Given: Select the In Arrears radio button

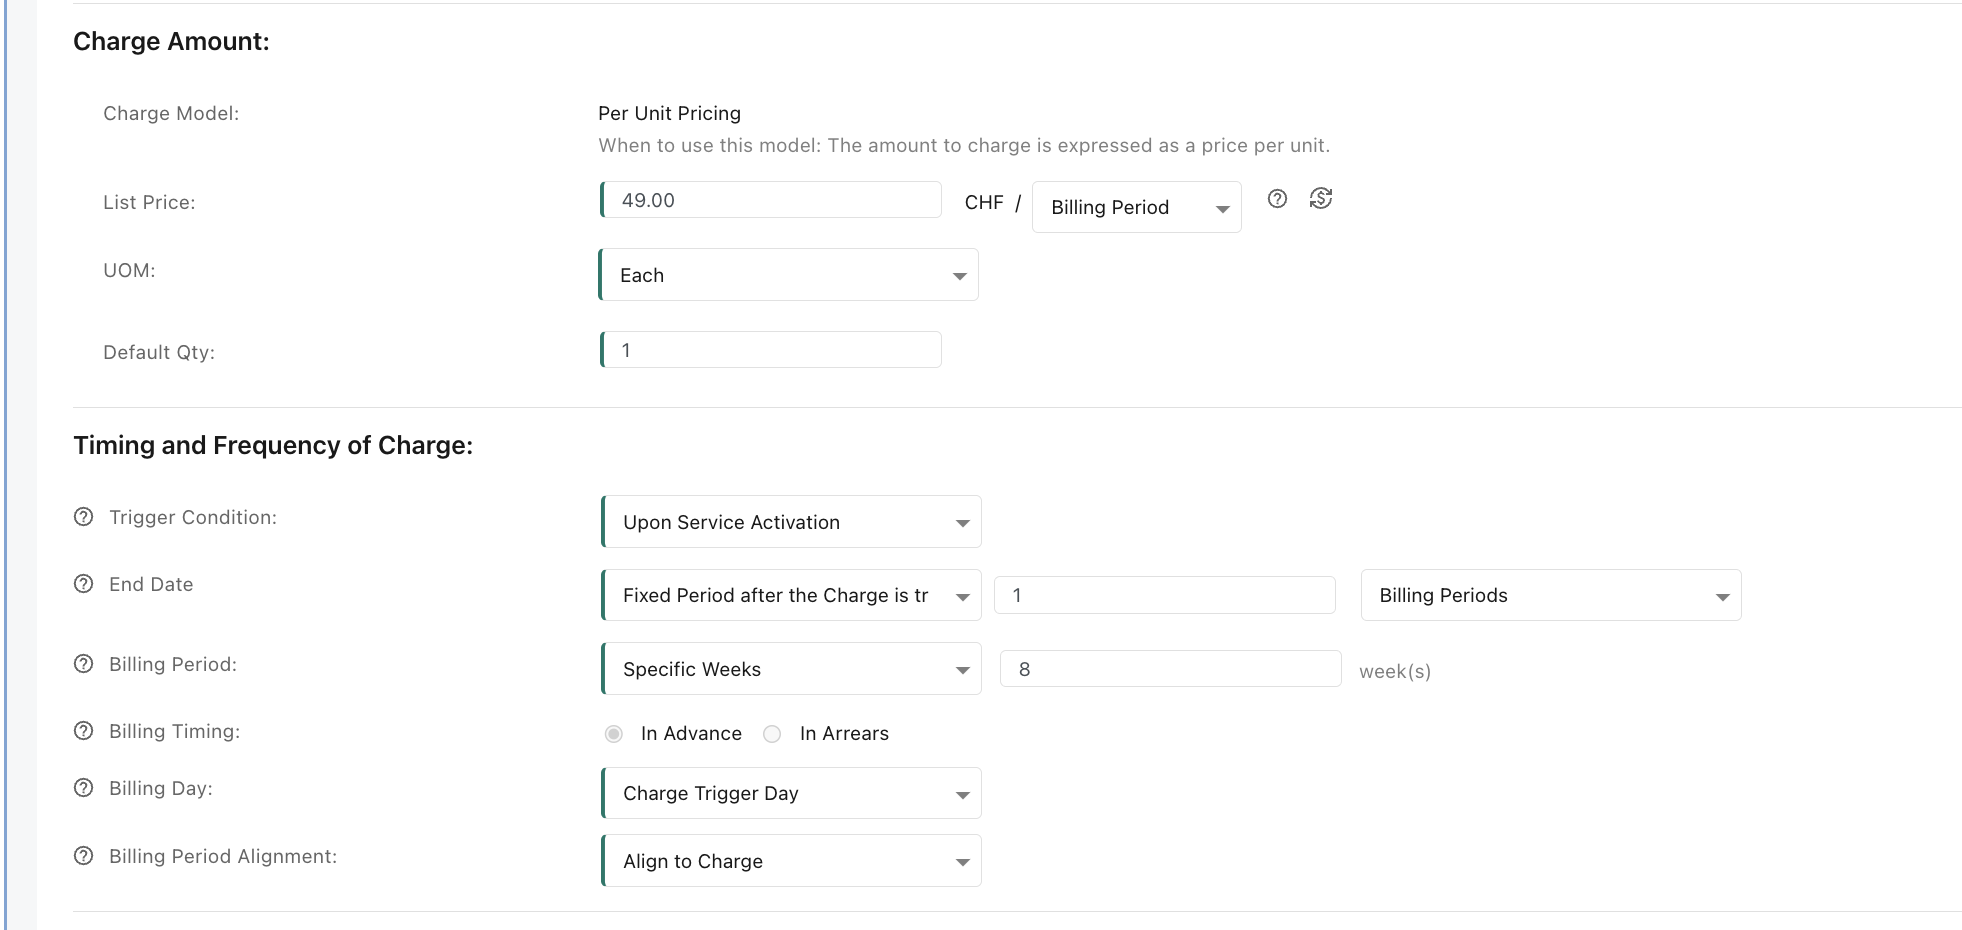Looking at the screenshot, I should click(772, 734).
